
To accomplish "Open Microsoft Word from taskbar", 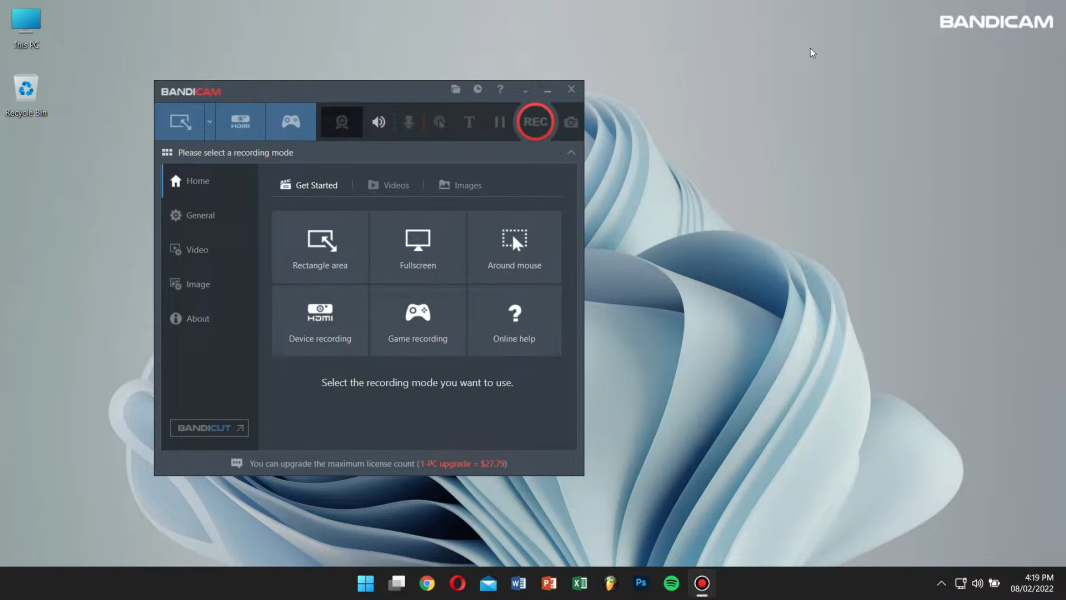I will (x=519, y=583).
